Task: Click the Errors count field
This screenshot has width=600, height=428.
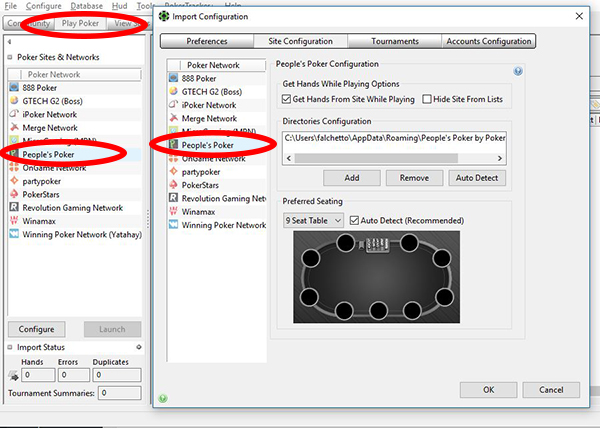Action: click(x=74, y=375)
